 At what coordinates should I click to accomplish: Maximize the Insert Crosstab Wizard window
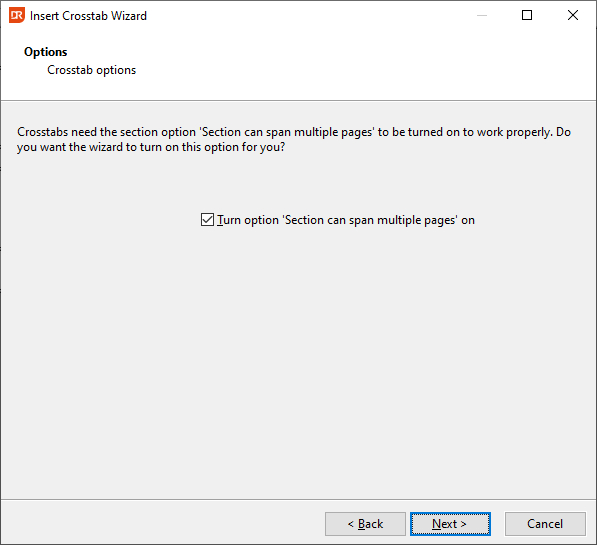tap(527, 15)
